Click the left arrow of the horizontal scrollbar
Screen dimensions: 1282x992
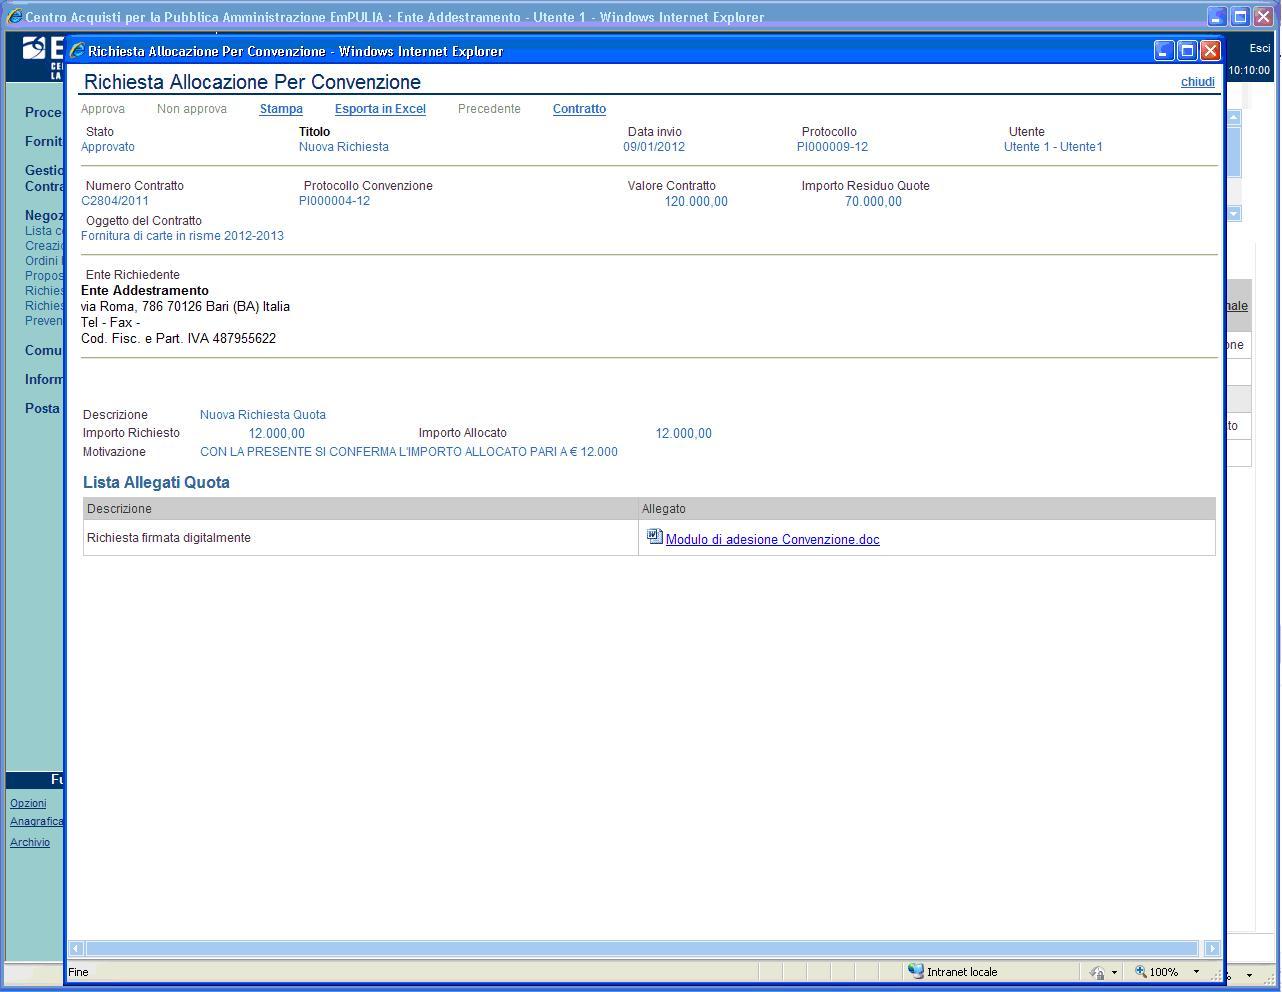76,948
